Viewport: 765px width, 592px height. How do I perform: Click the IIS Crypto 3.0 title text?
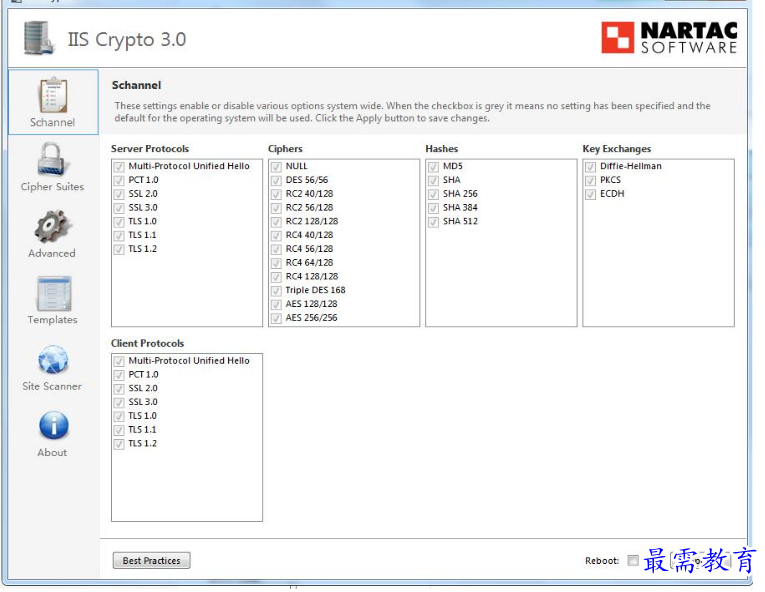[127, 40]
